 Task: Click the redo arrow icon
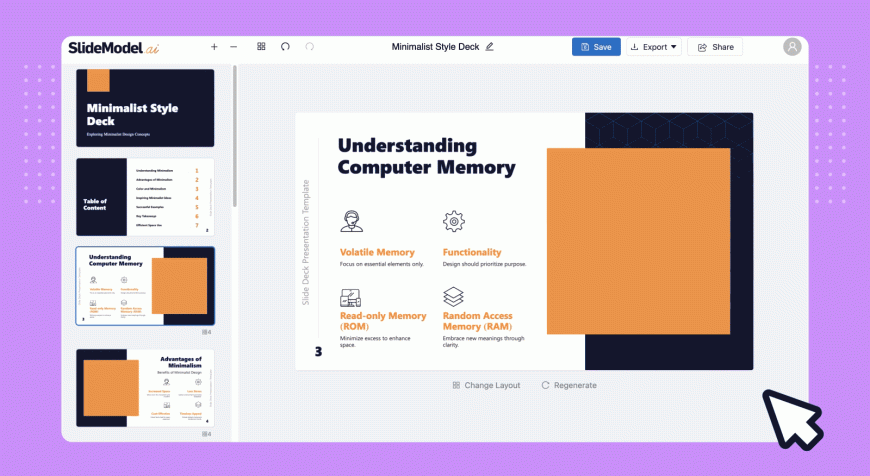(310, 47)
